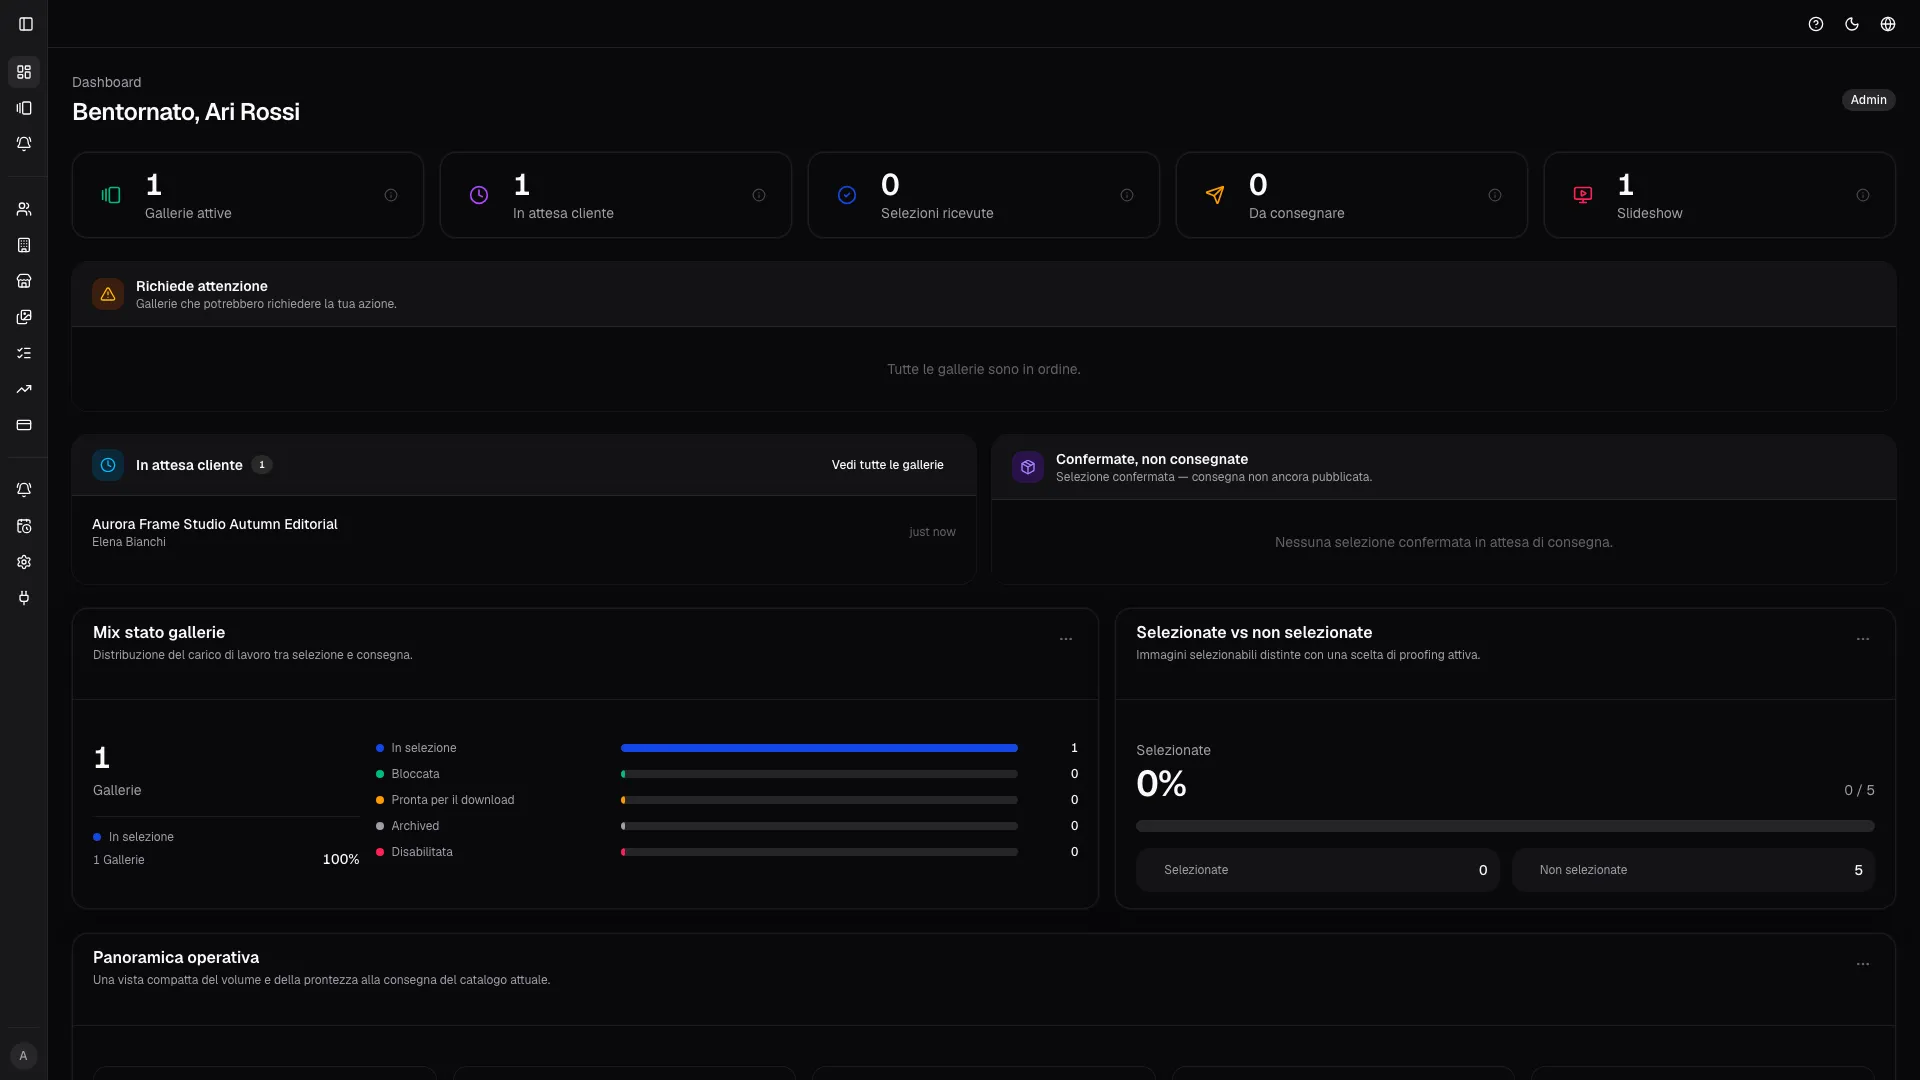The height and width of the screenshot is (1080, 1920).
Task: Open the store icon in the sidebar
Action: coord(24,281)
